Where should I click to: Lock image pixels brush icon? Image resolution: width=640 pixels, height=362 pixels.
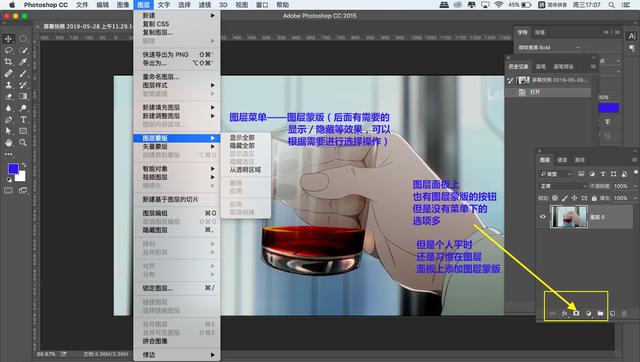[564, 198]
